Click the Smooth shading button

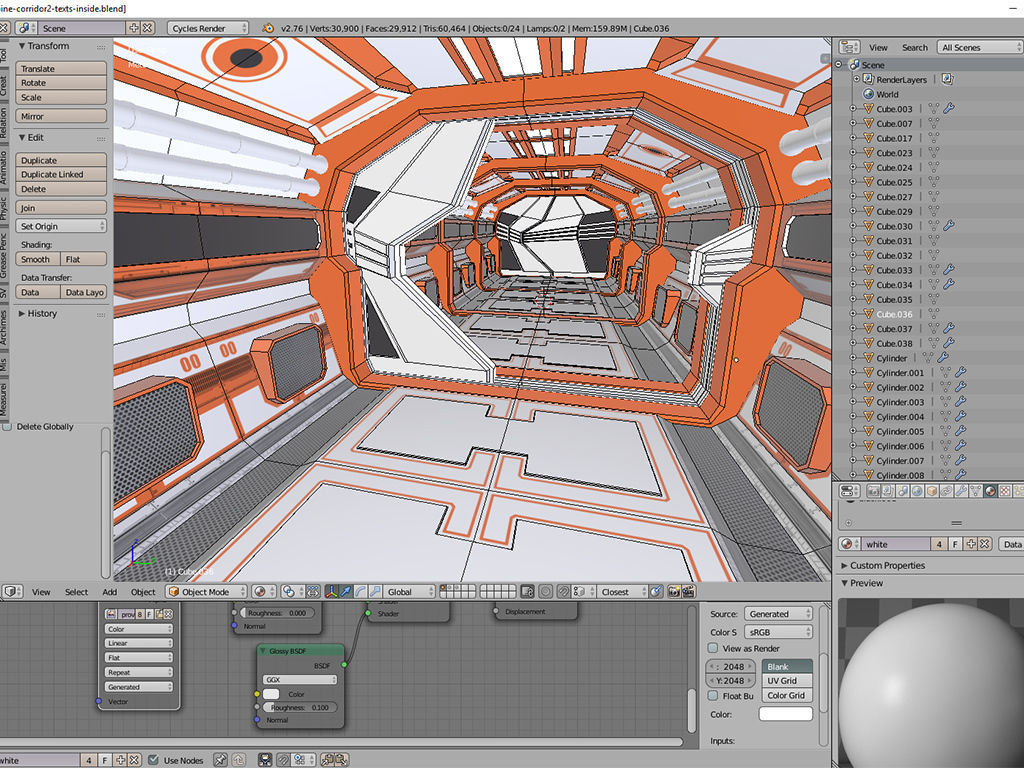click(38, 259)
